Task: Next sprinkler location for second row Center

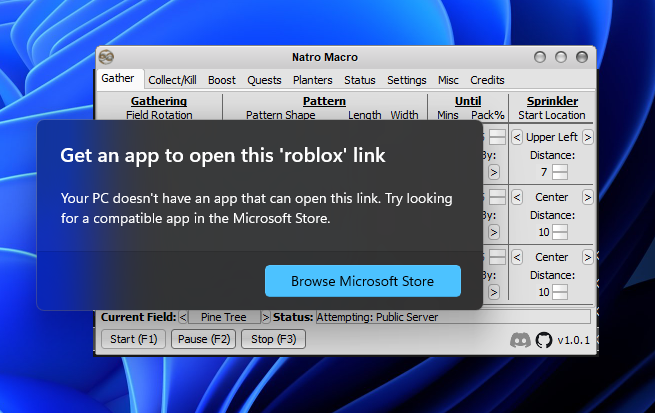Action: pos(587,197)
